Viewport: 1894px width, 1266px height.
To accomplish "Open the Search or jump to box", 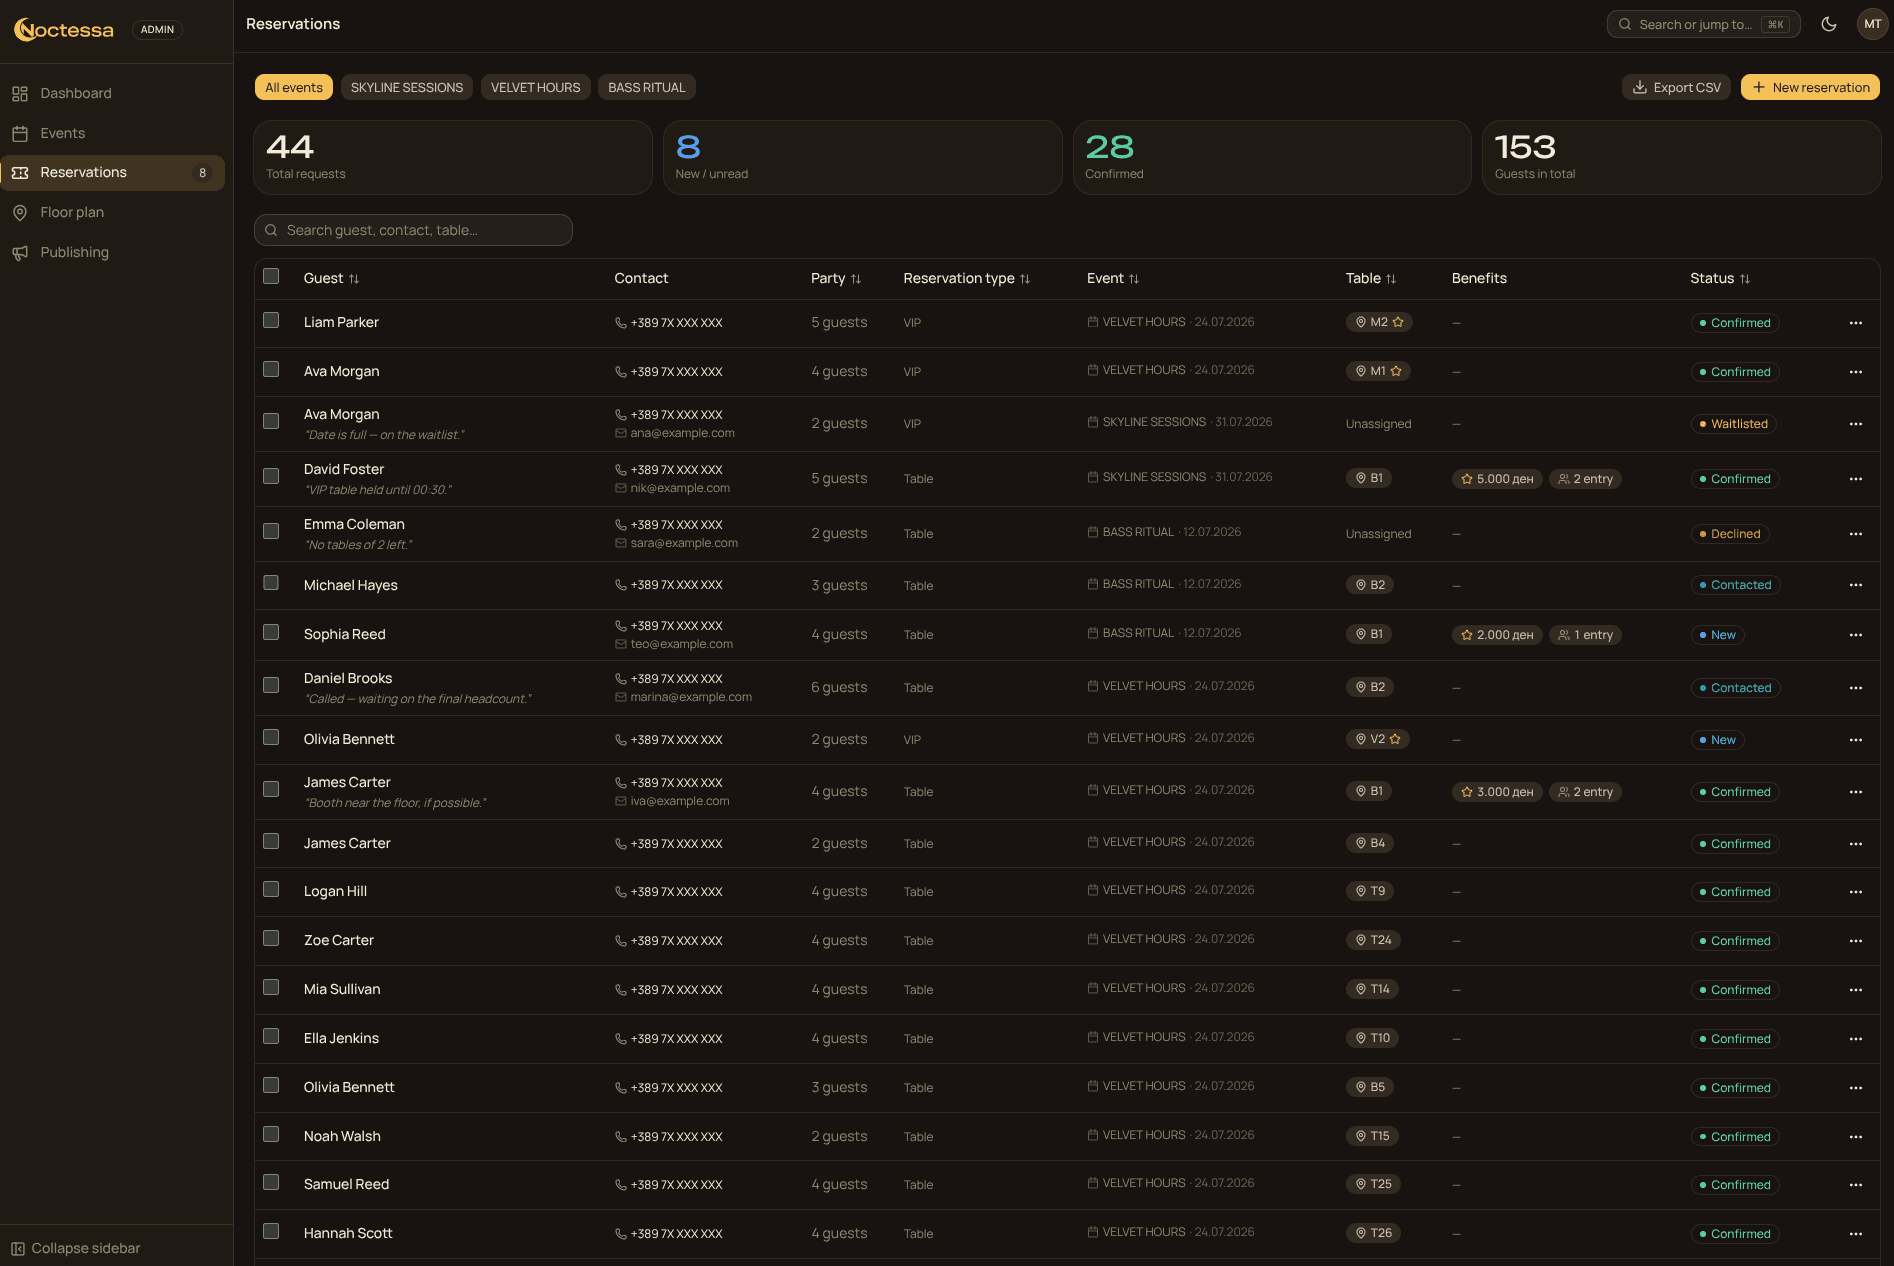I will 1703,24.
